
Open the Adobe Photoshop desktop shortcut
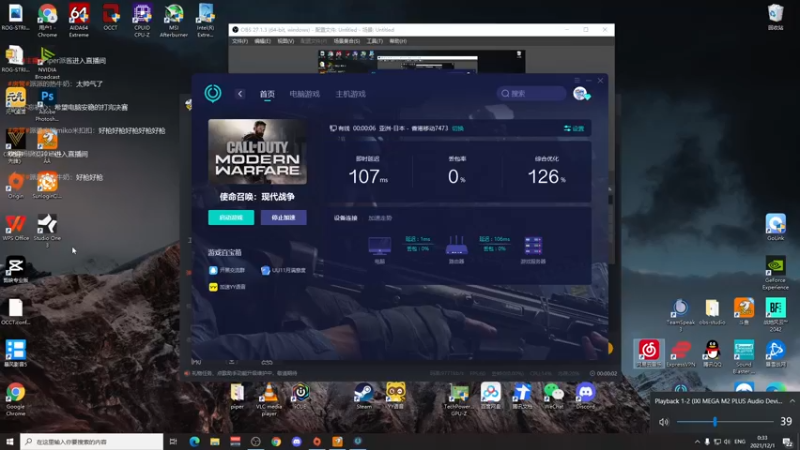pyautogui.click(x=47, y=106)
